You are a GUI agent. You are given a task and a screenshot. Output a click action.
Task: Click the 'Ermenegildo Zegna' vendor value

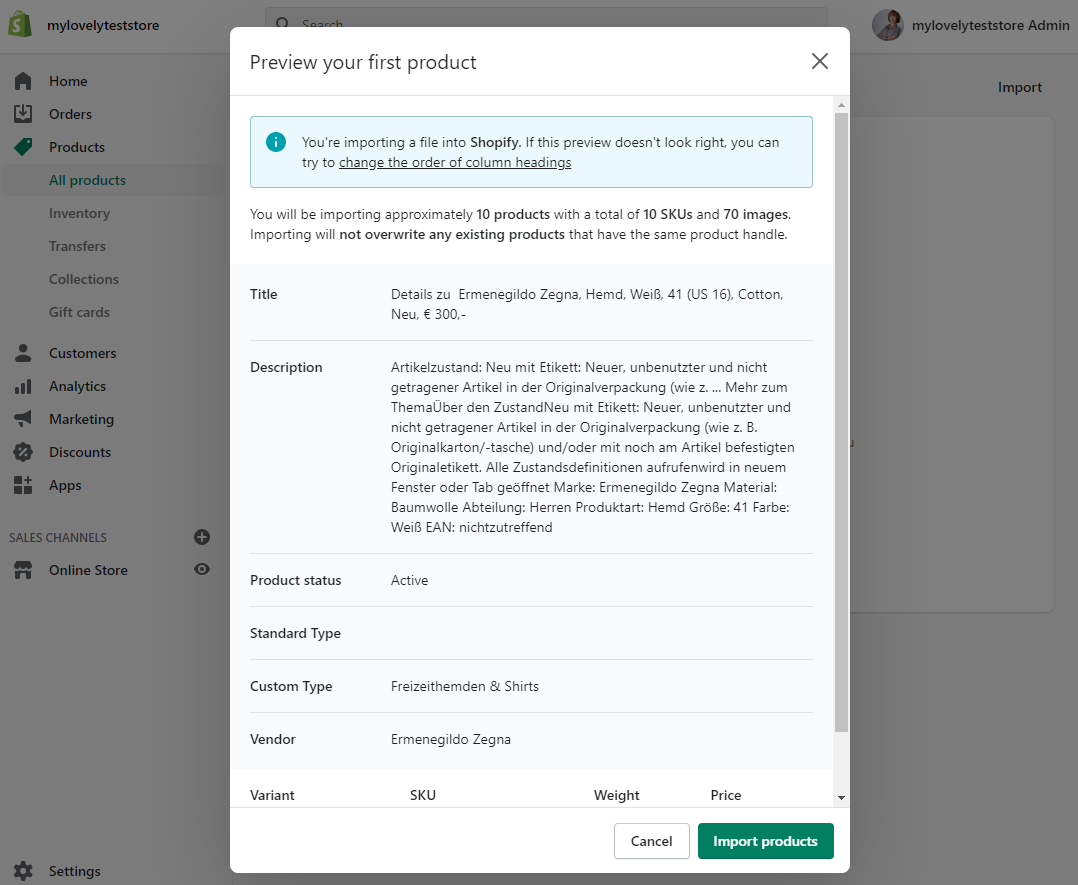[x=450, y=739]
